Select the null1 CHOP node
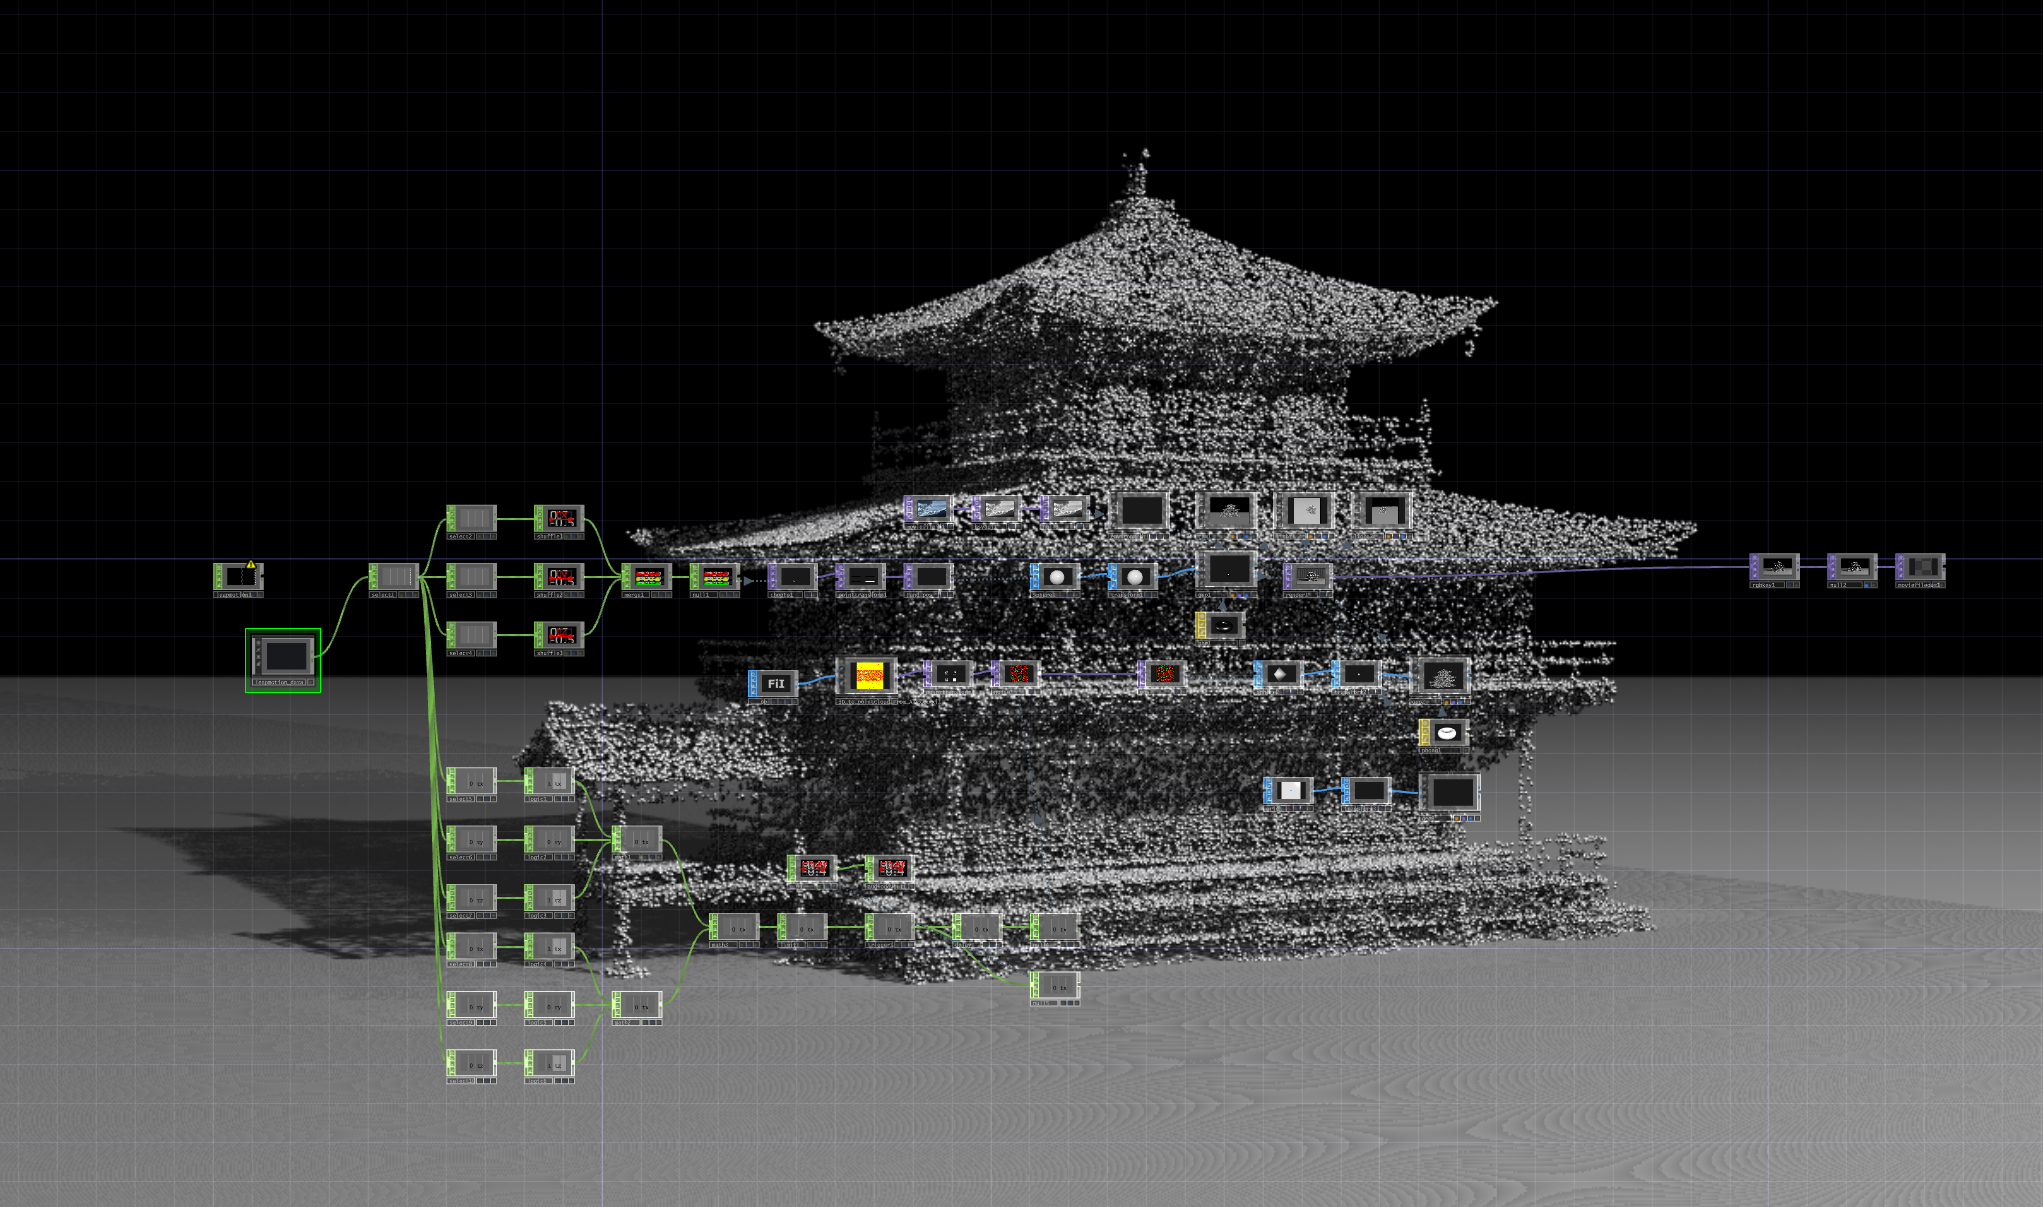Screen dimensions: 2043x1207 coord(716,577)
